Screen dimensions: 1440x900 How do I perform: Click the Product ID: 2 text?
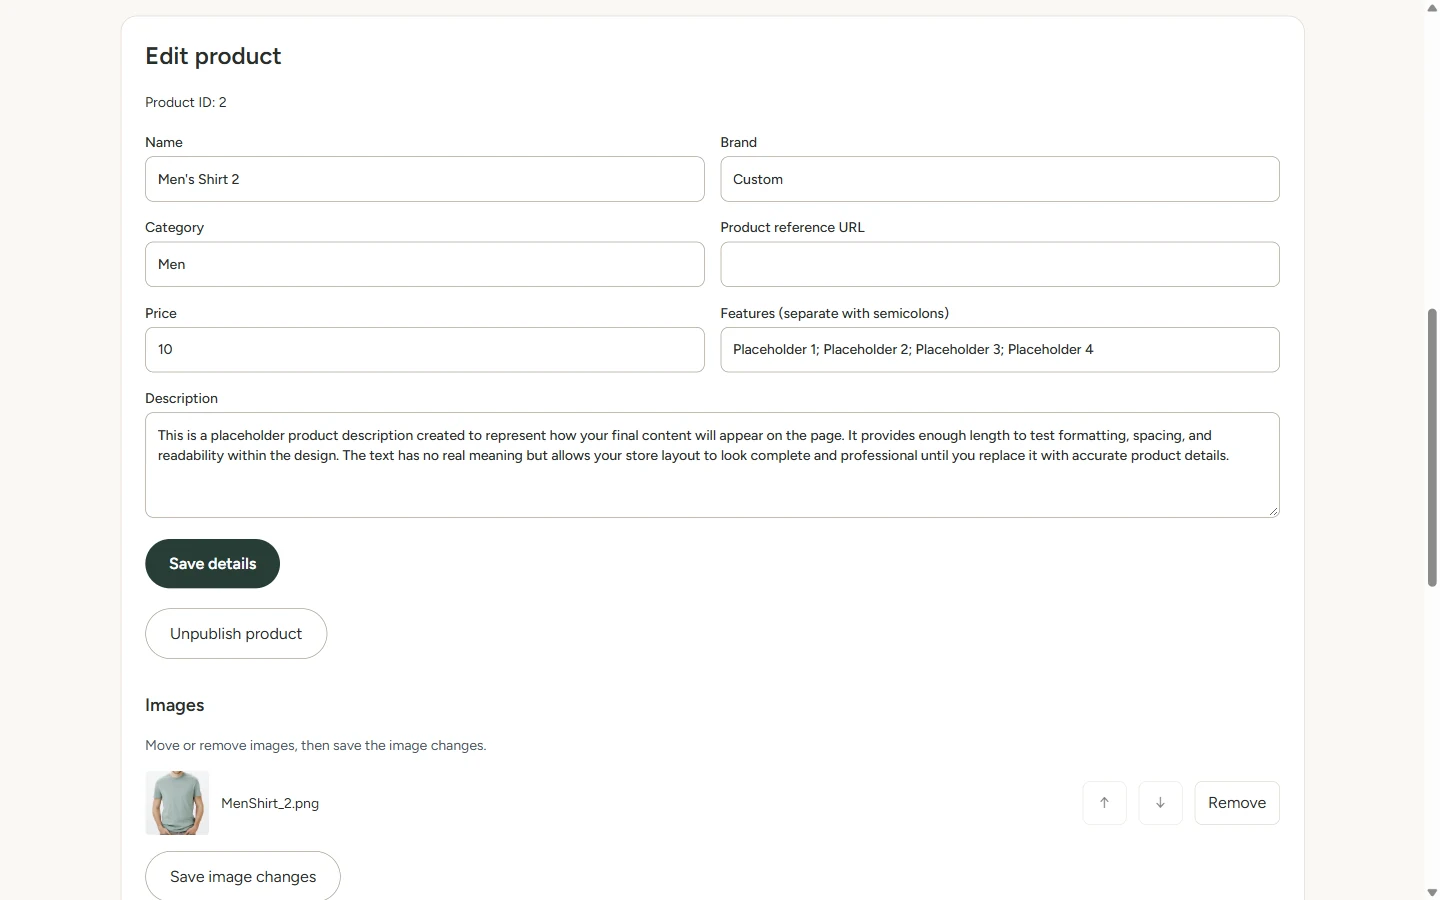(x=186, y=102)
